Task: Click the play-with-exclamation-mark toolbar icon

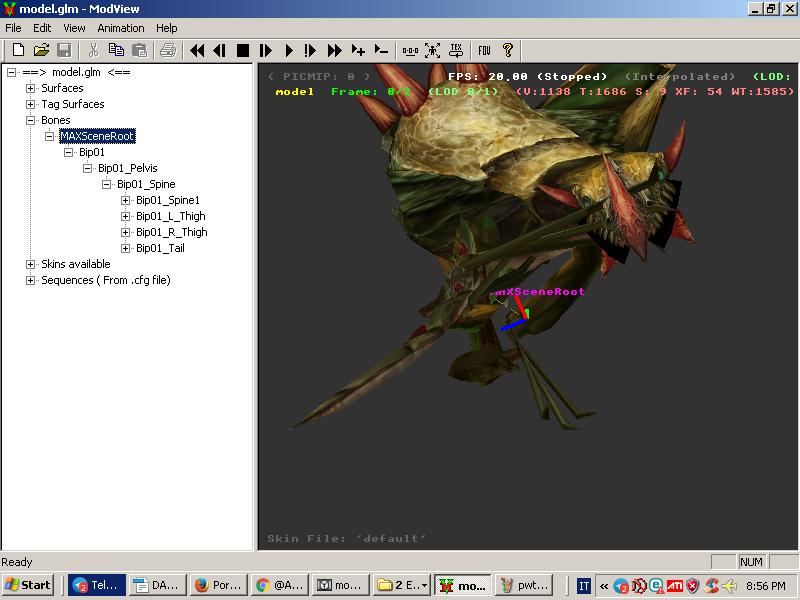Action: point(310,50)
